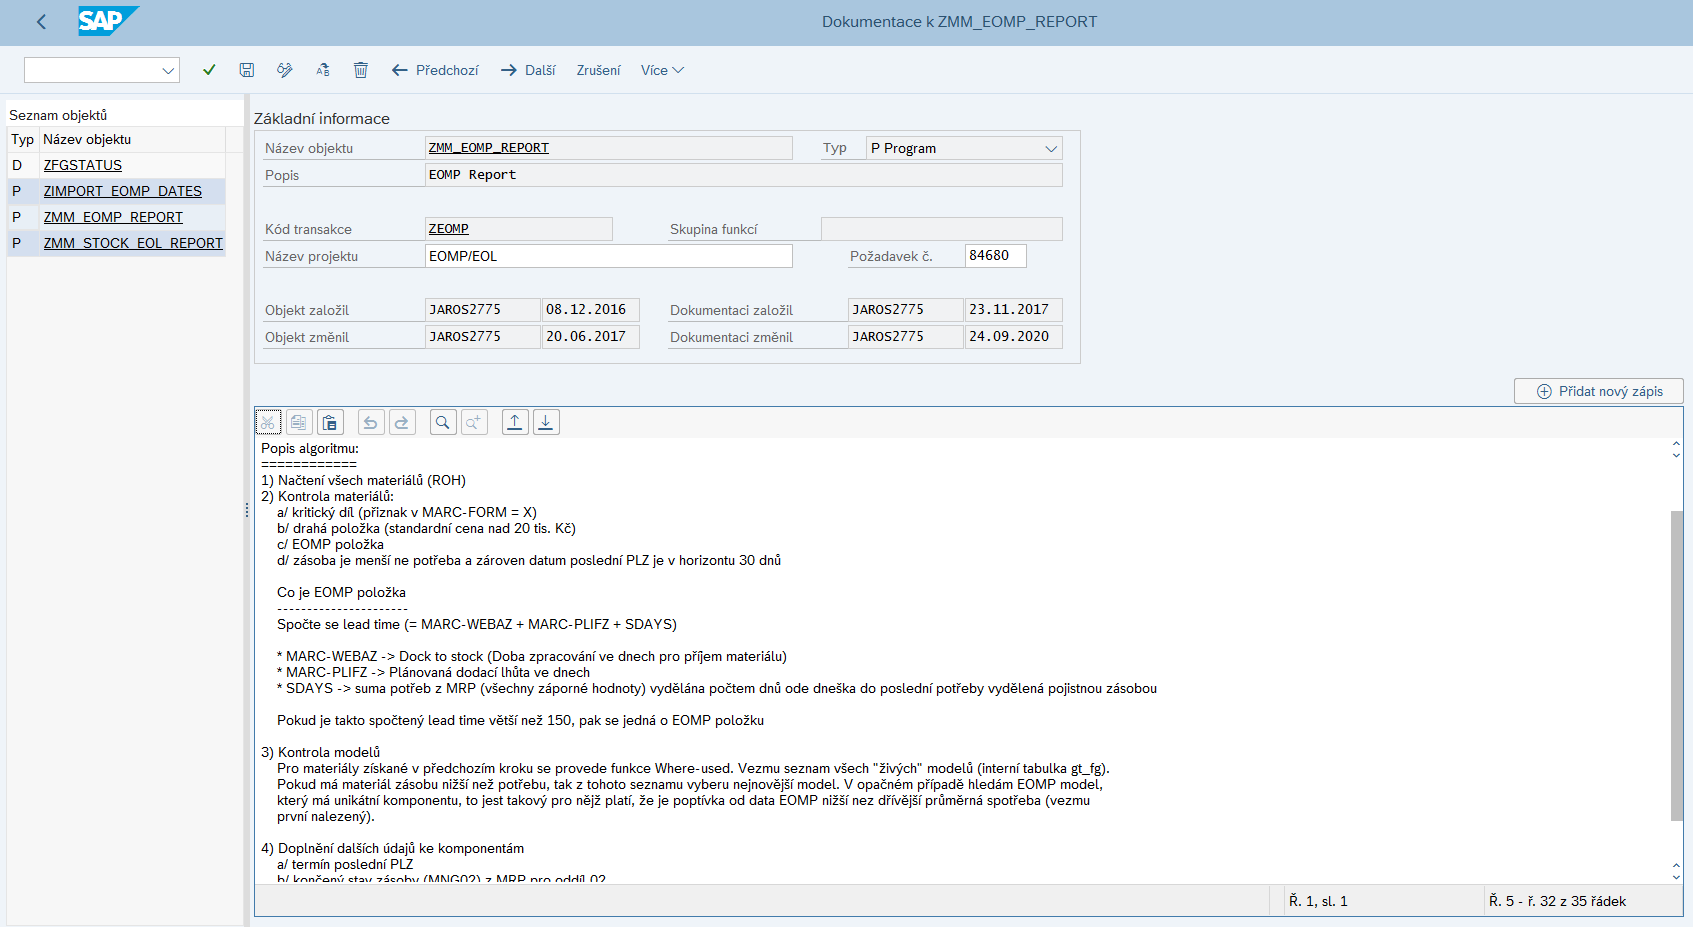Click the trash can delete icon
1693x927 pixels.
coord(361,70)
